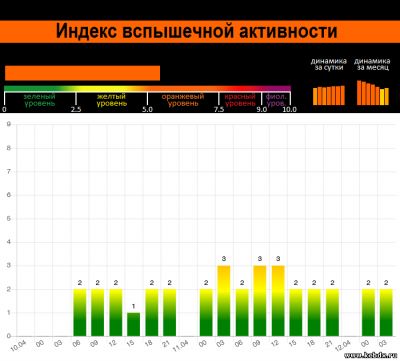Select the 'красный уровень' scale segment
The height and width of the screenshot is (361, 400).
(x=240, y=100)
